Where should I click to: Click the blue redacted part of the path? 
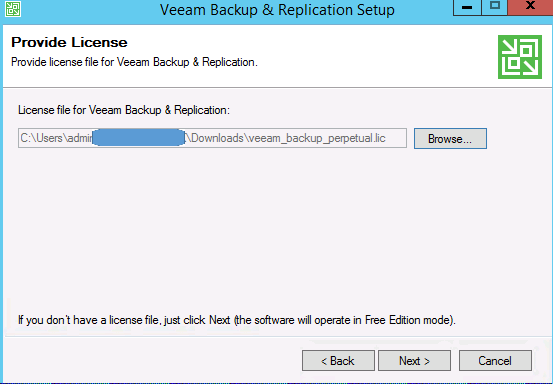(x=139, y=138)
